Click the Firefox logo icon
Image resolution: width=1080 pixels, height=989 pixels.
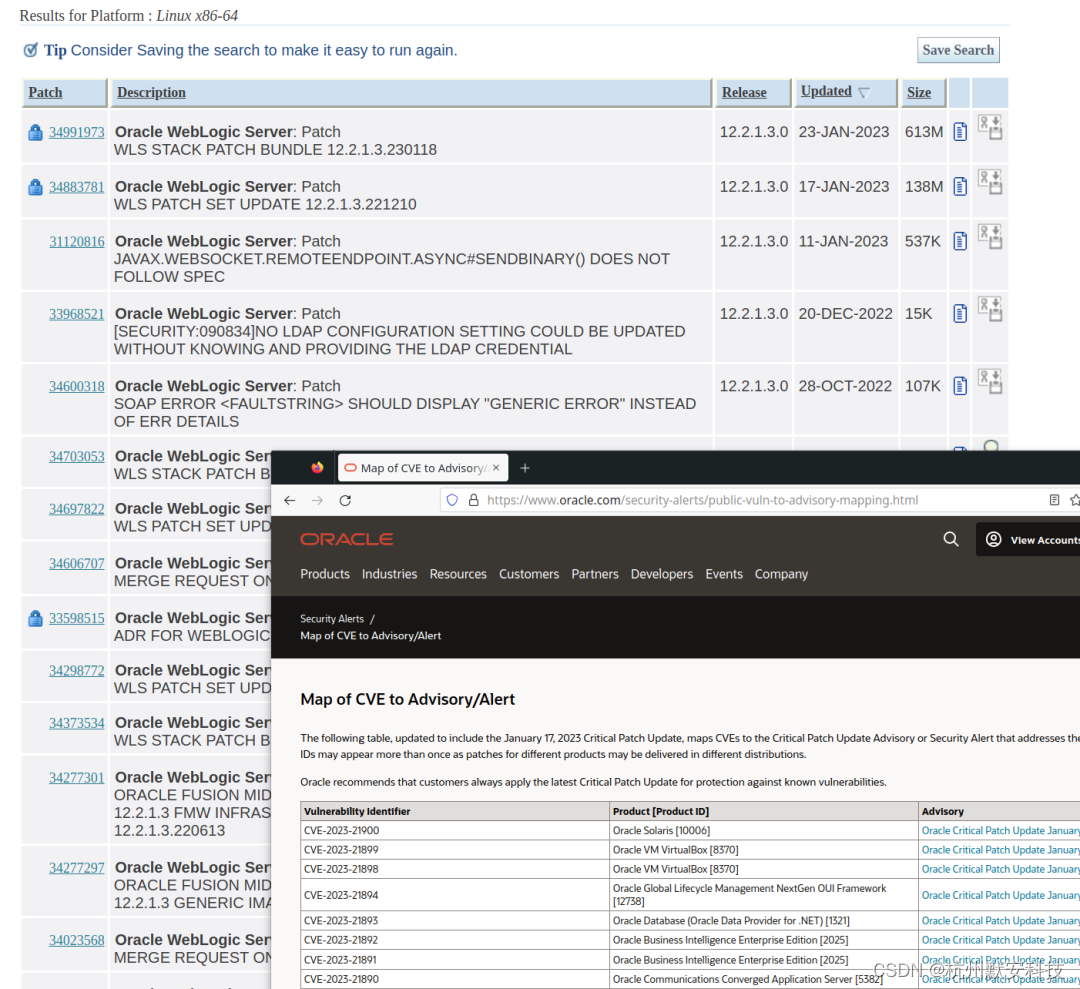pyautogui.click(x=317, y=468)
